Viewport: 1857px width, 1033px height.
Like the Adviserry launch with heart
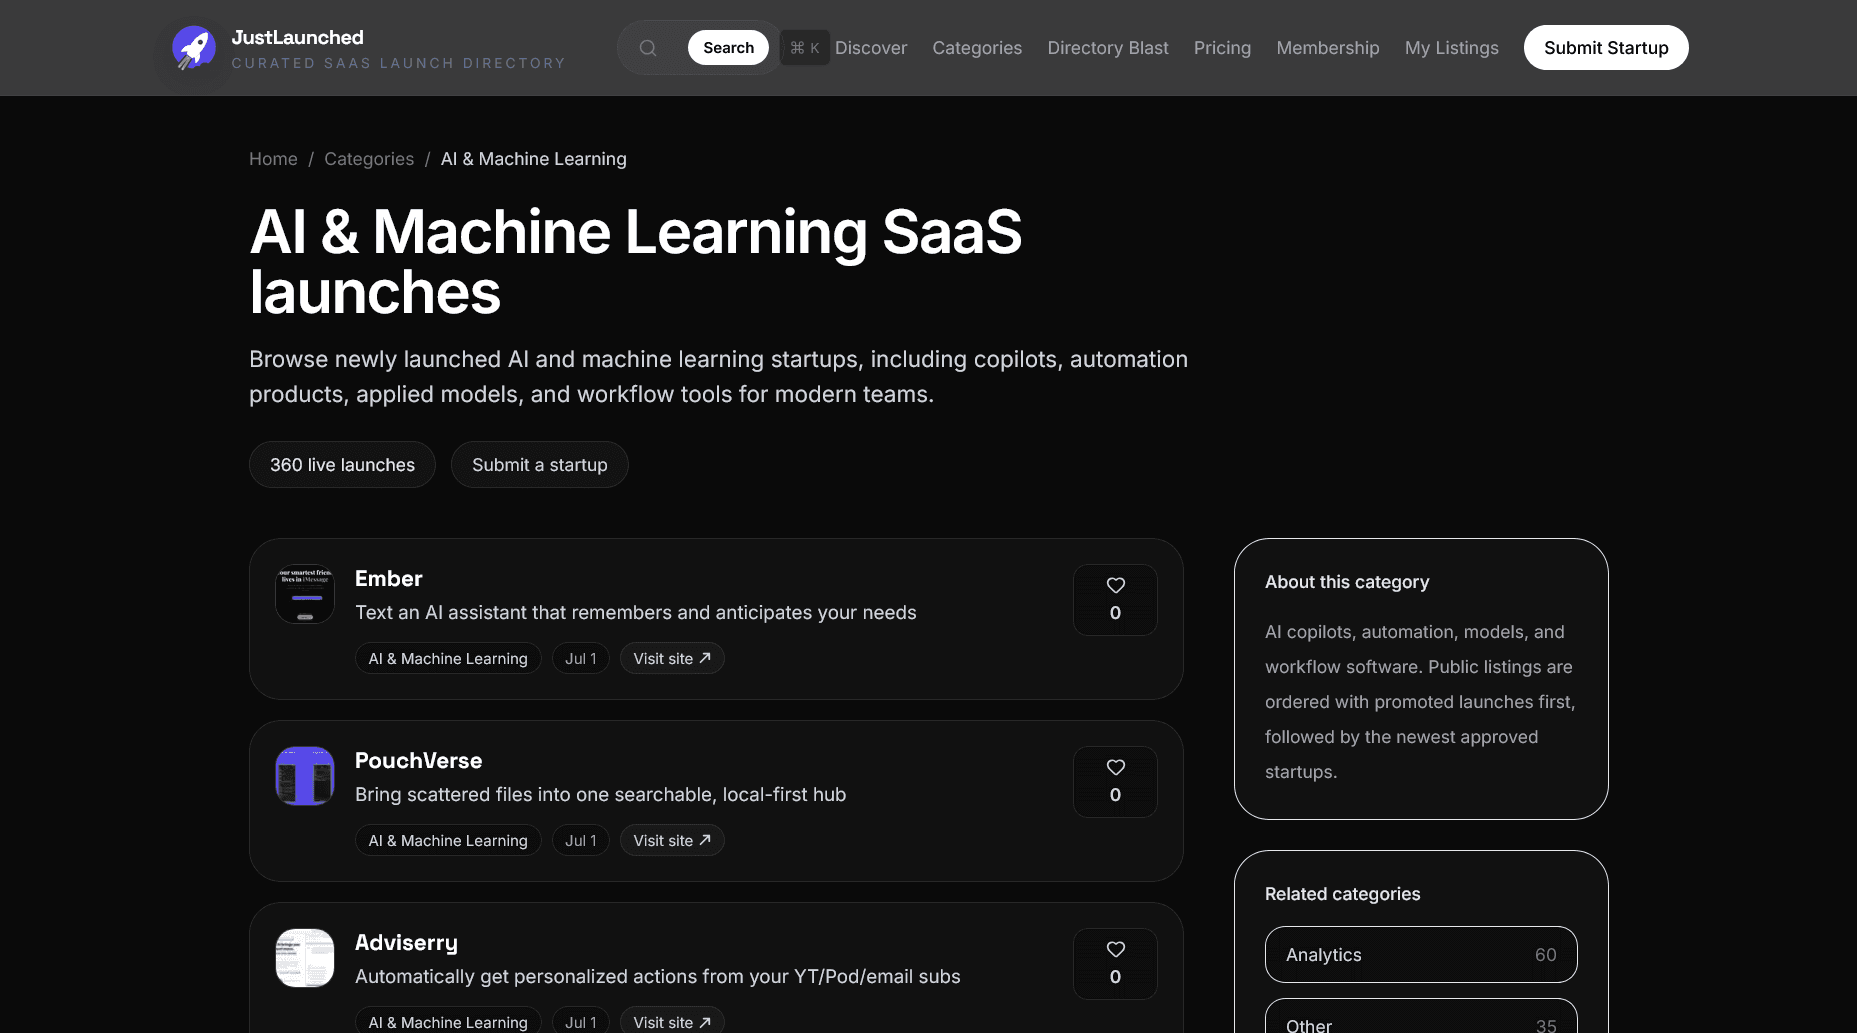(1115, 964)
